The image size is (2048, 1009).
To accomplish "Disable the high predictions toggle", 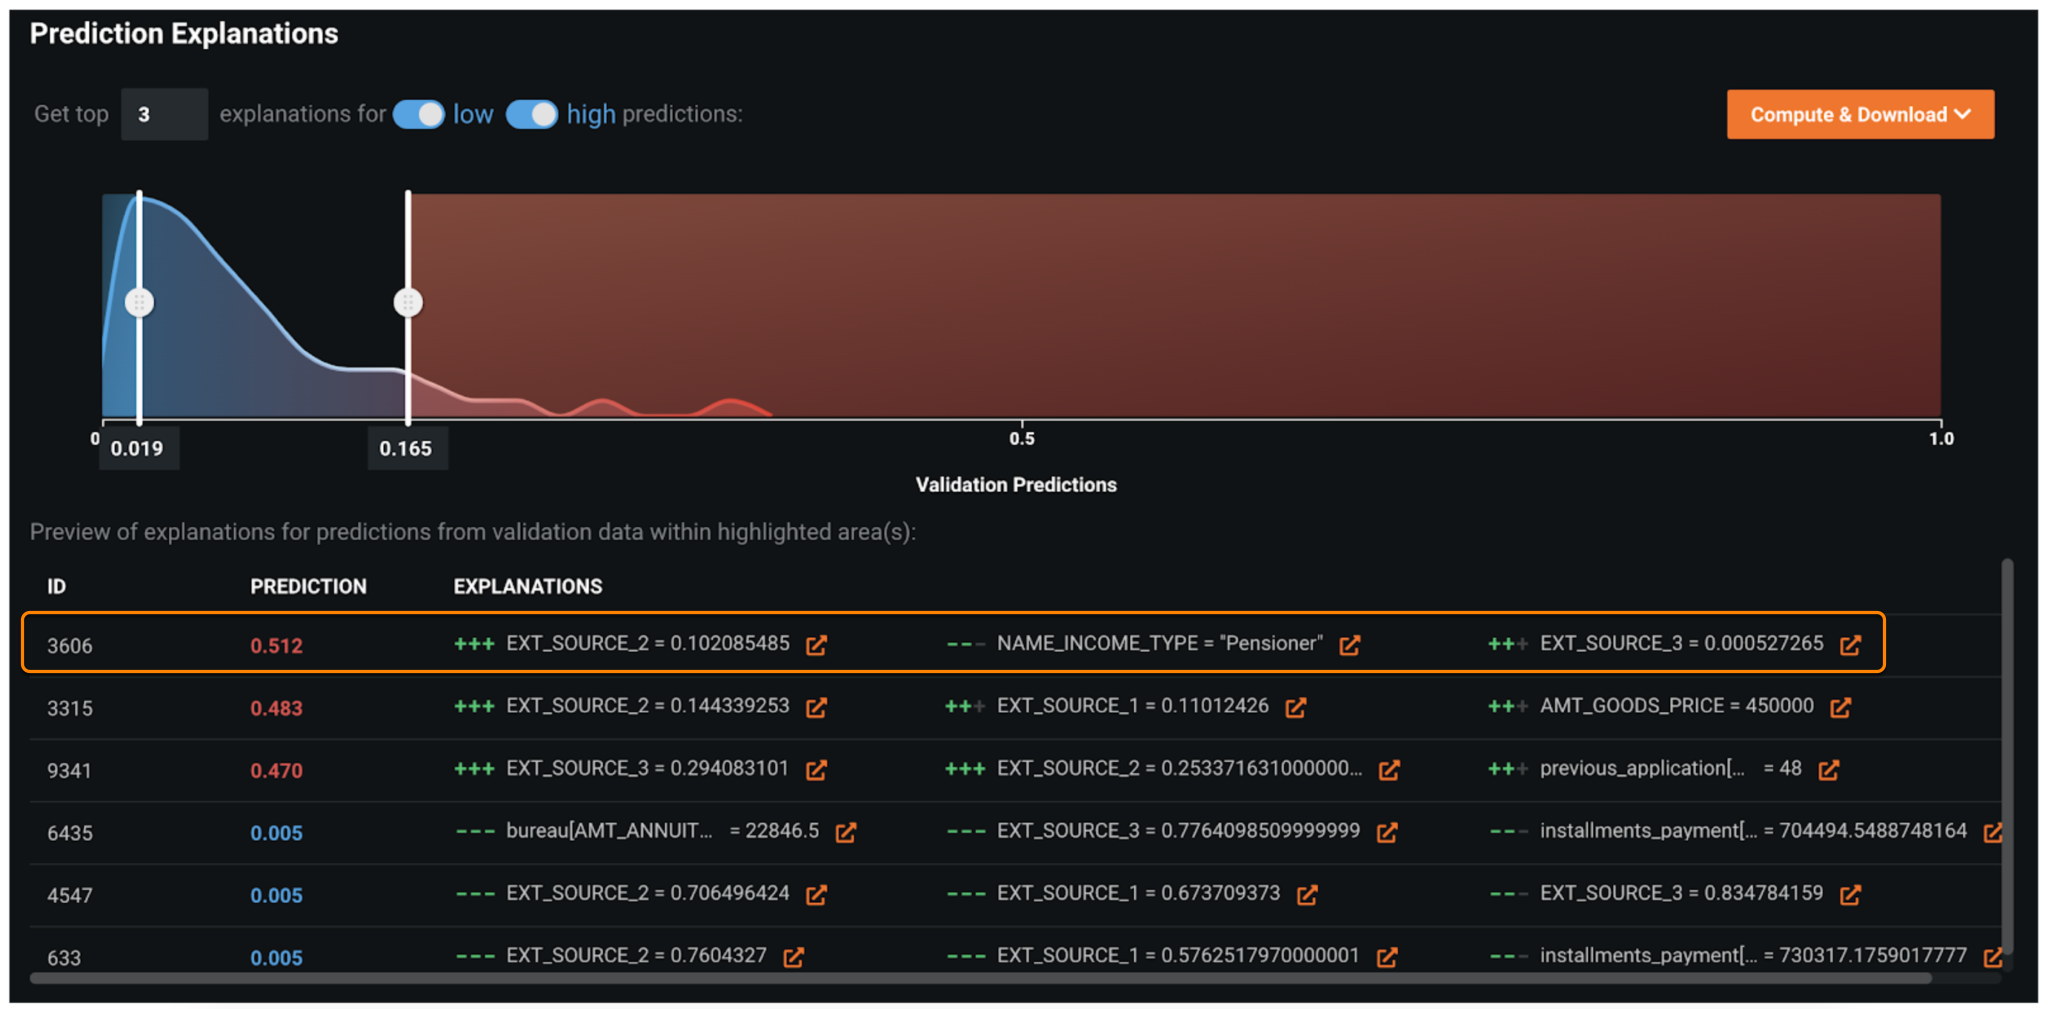I will coord(531,114).
